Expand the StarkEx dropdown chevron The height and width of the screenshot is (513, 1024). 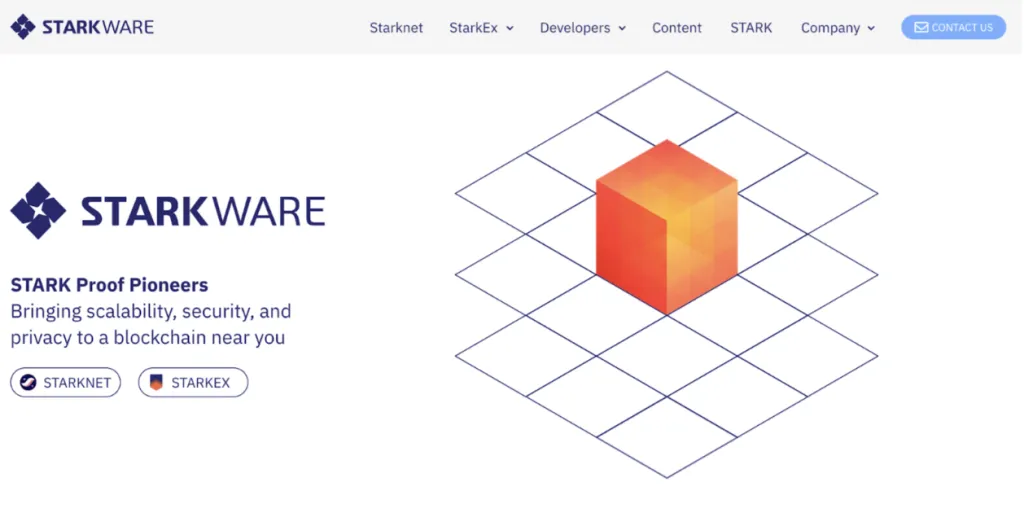[510, 29]
